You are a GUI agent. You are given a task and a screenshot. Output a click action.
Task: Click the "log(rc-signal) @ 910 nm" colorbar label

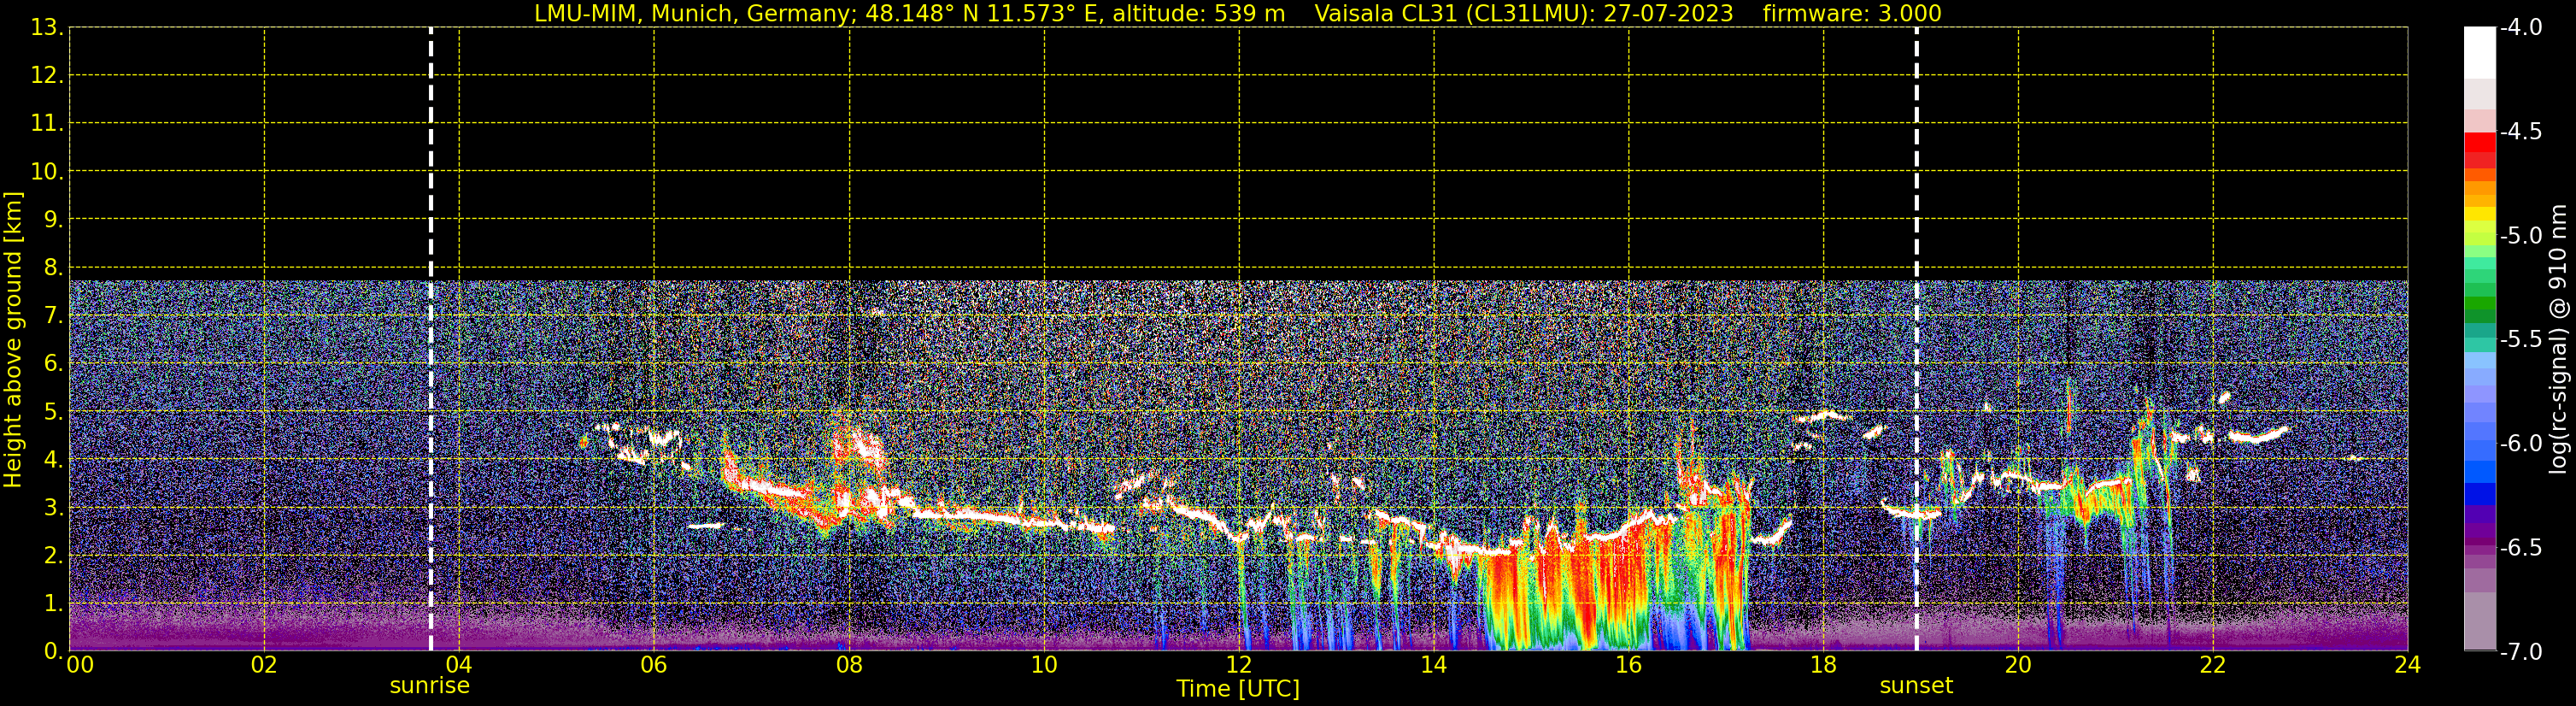click(2559, 339)
